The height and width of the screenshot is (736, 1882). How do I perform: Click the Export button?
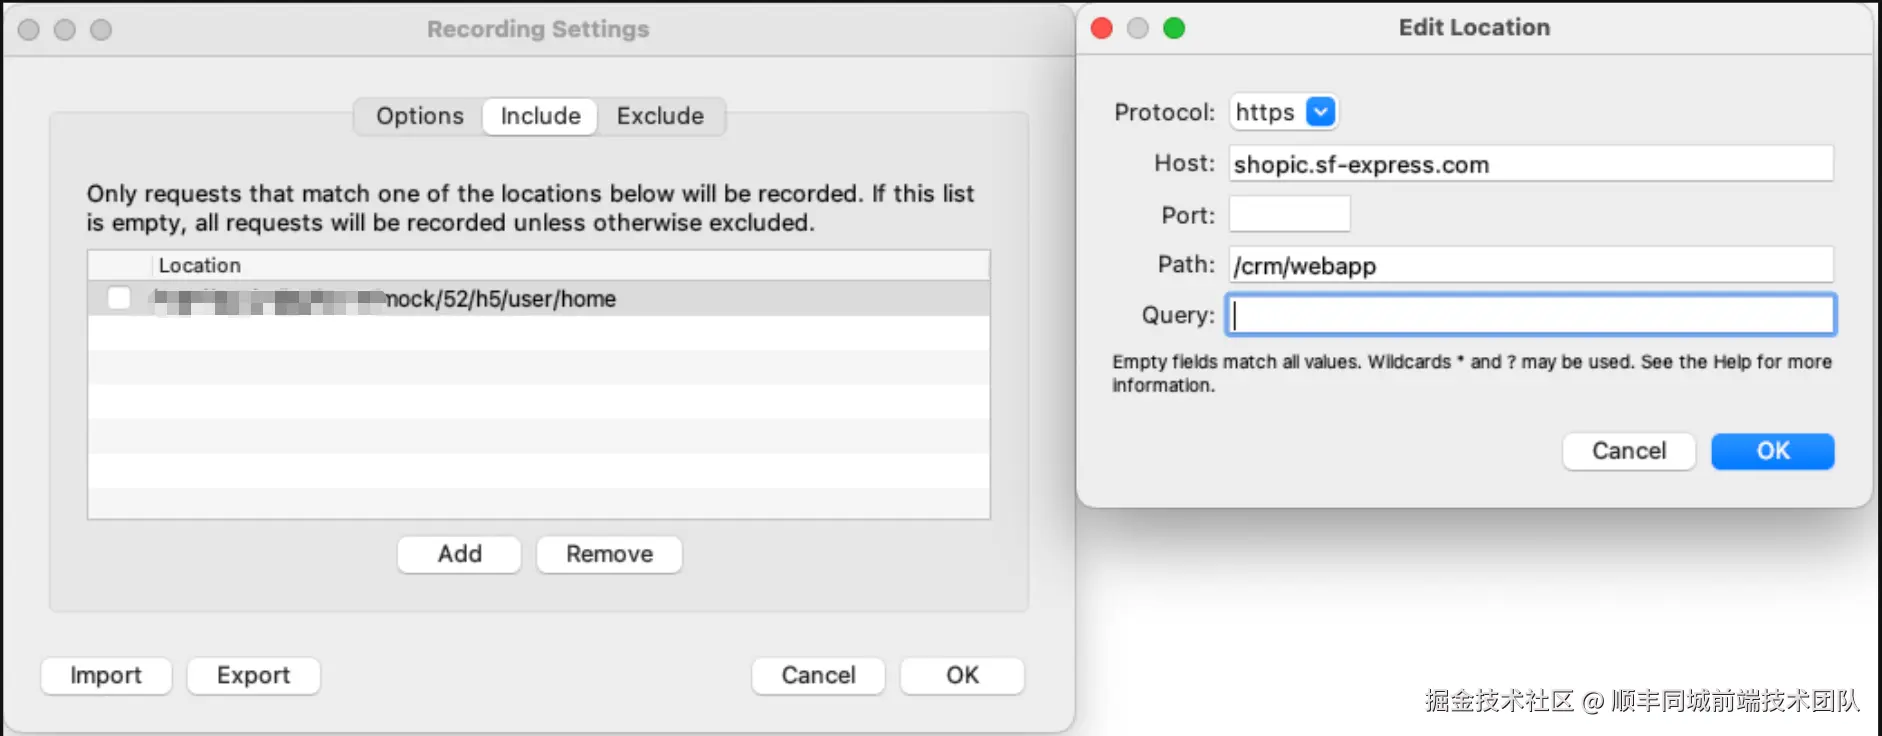tap(253, 675)
